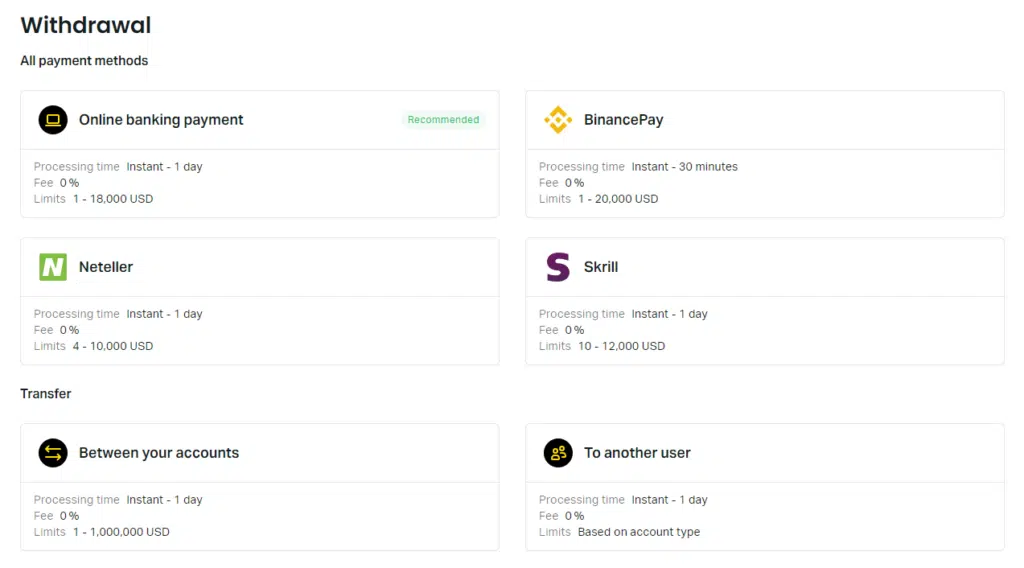Click the purple Skrill logo

pyautogui.click(x=558, y=267)
